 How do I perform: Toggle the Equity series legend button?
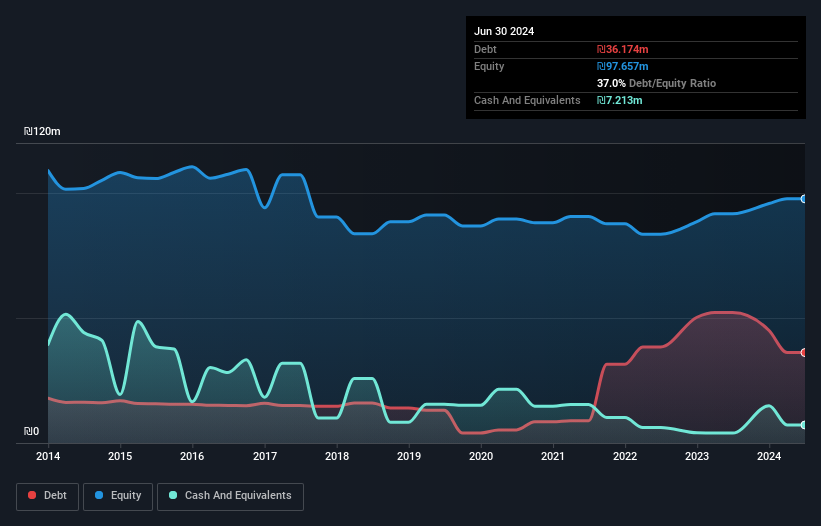118,496
